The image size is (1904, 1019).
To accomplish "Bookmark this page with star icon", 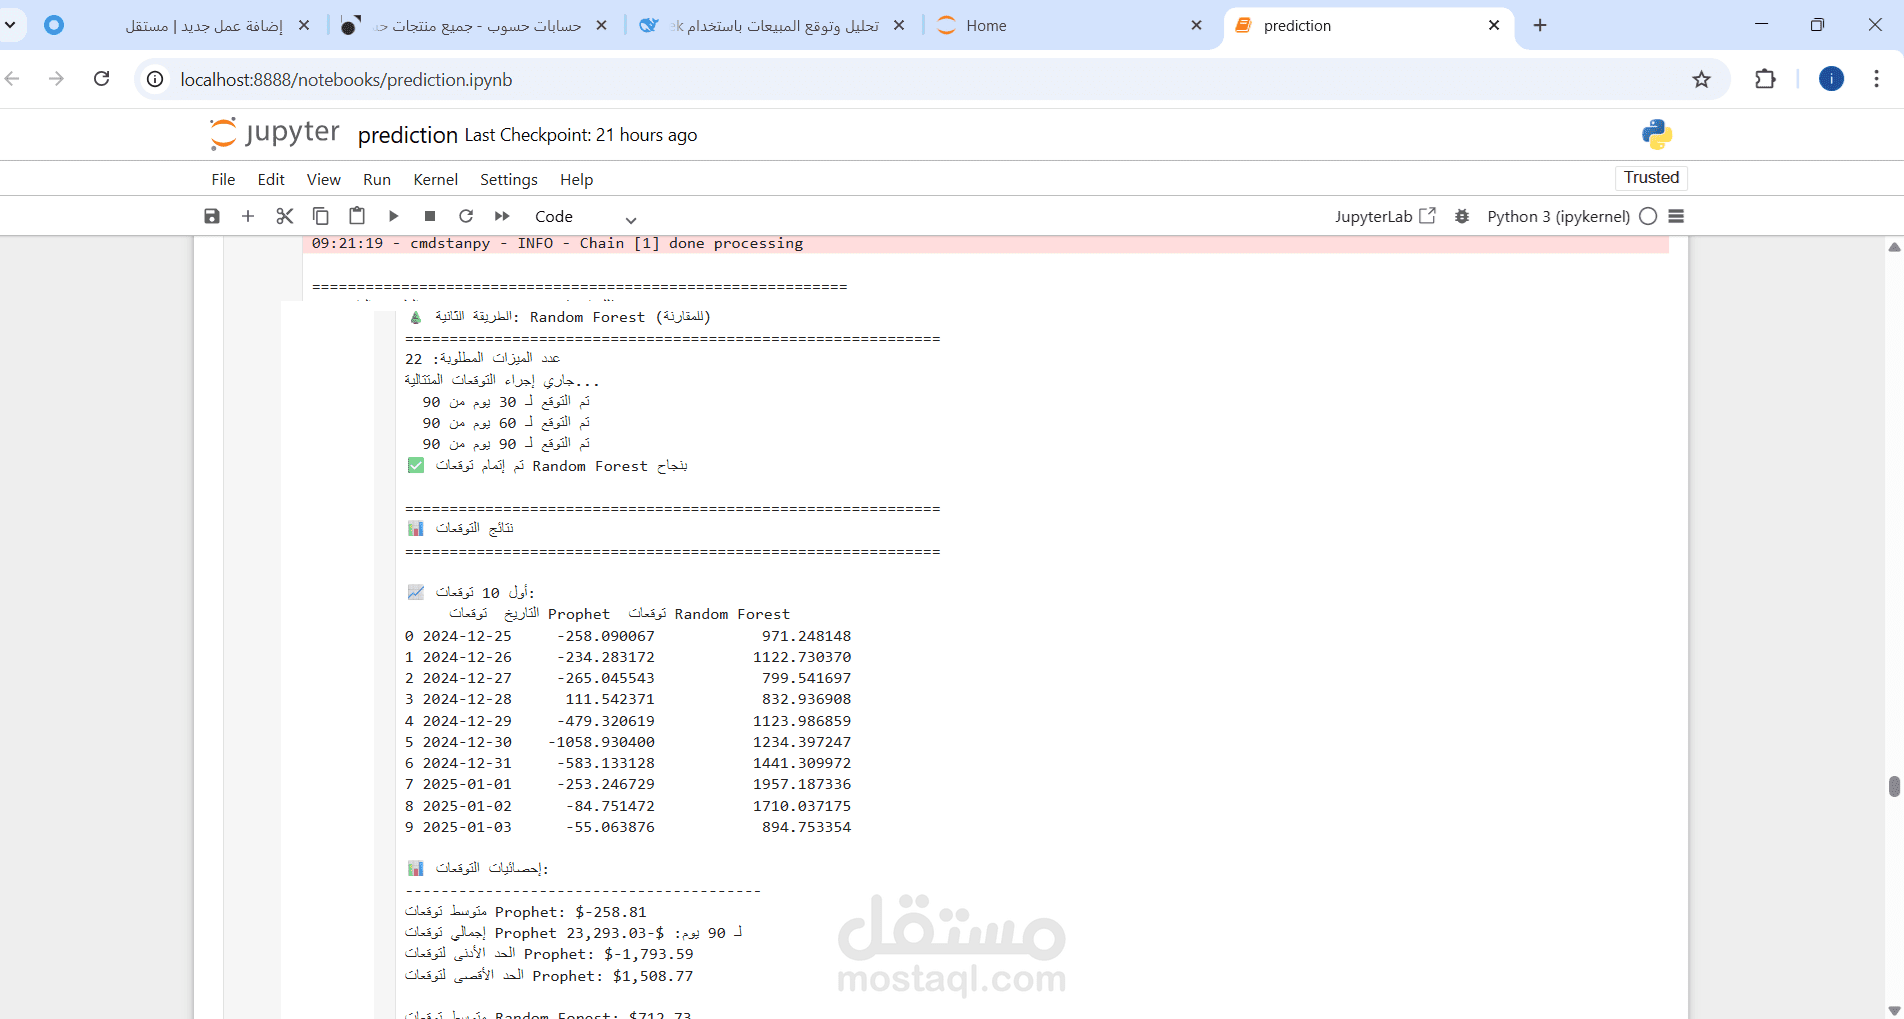I will (1701, 79).
